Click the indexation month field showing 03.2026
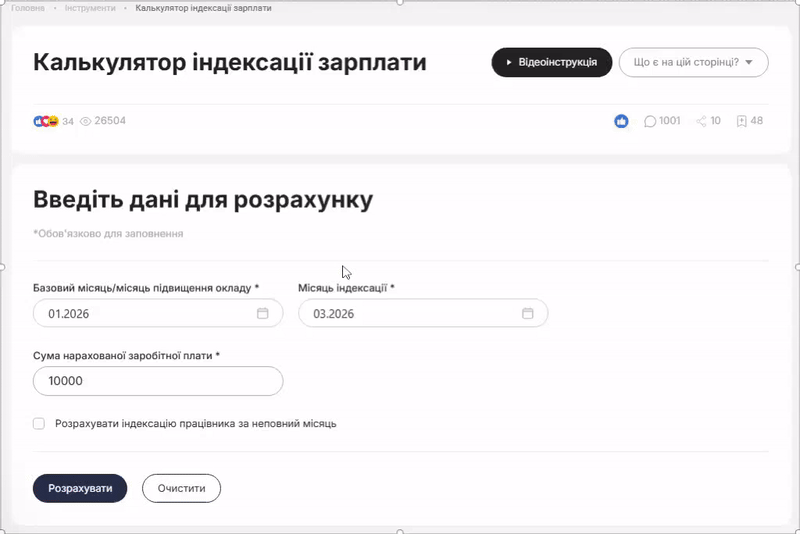The height and width of the screenshot is (534, 800). [x=410, y=313]
